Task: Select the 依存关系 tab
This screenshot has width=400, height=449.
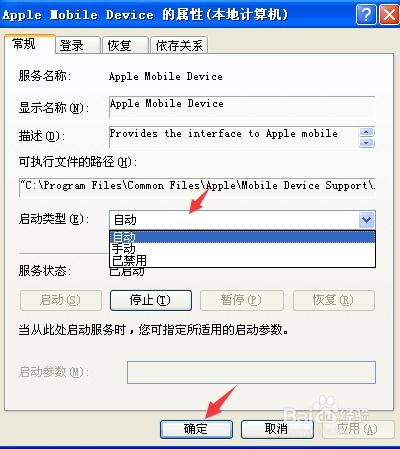Action: click(x=179, y=45)
